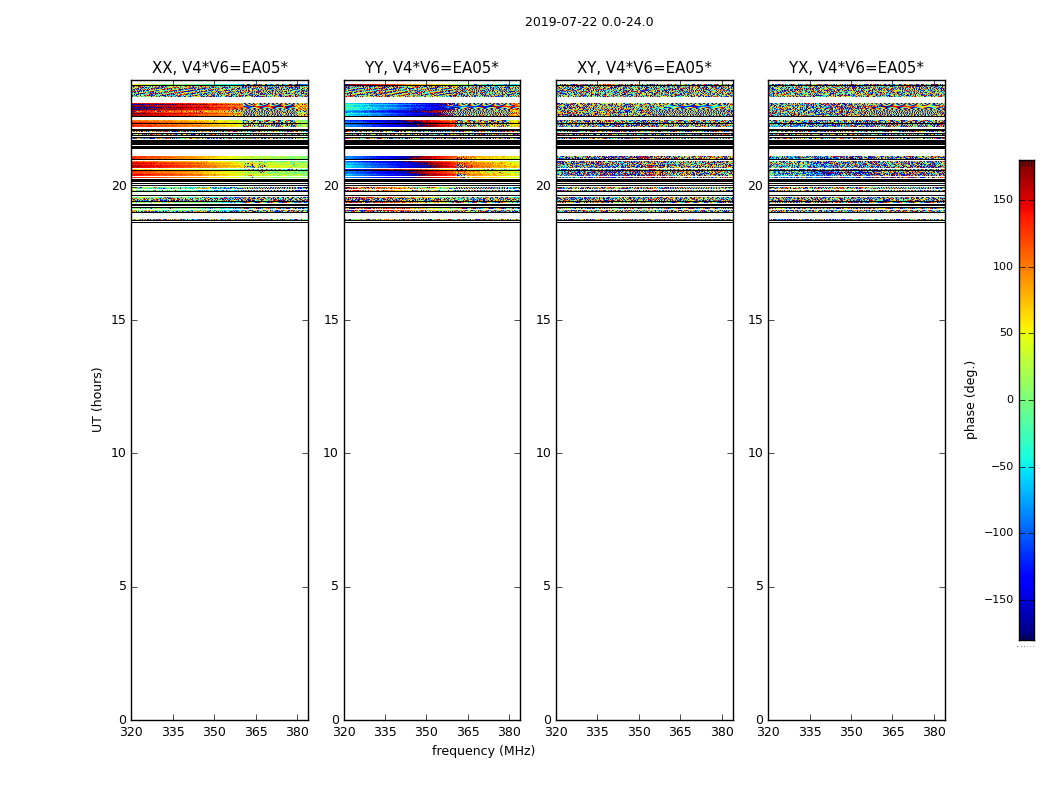The height and width of the screenshot is (800, 1050).
Task: Click the 5 hour tick beside XY panel
Action: click(546, 587)
